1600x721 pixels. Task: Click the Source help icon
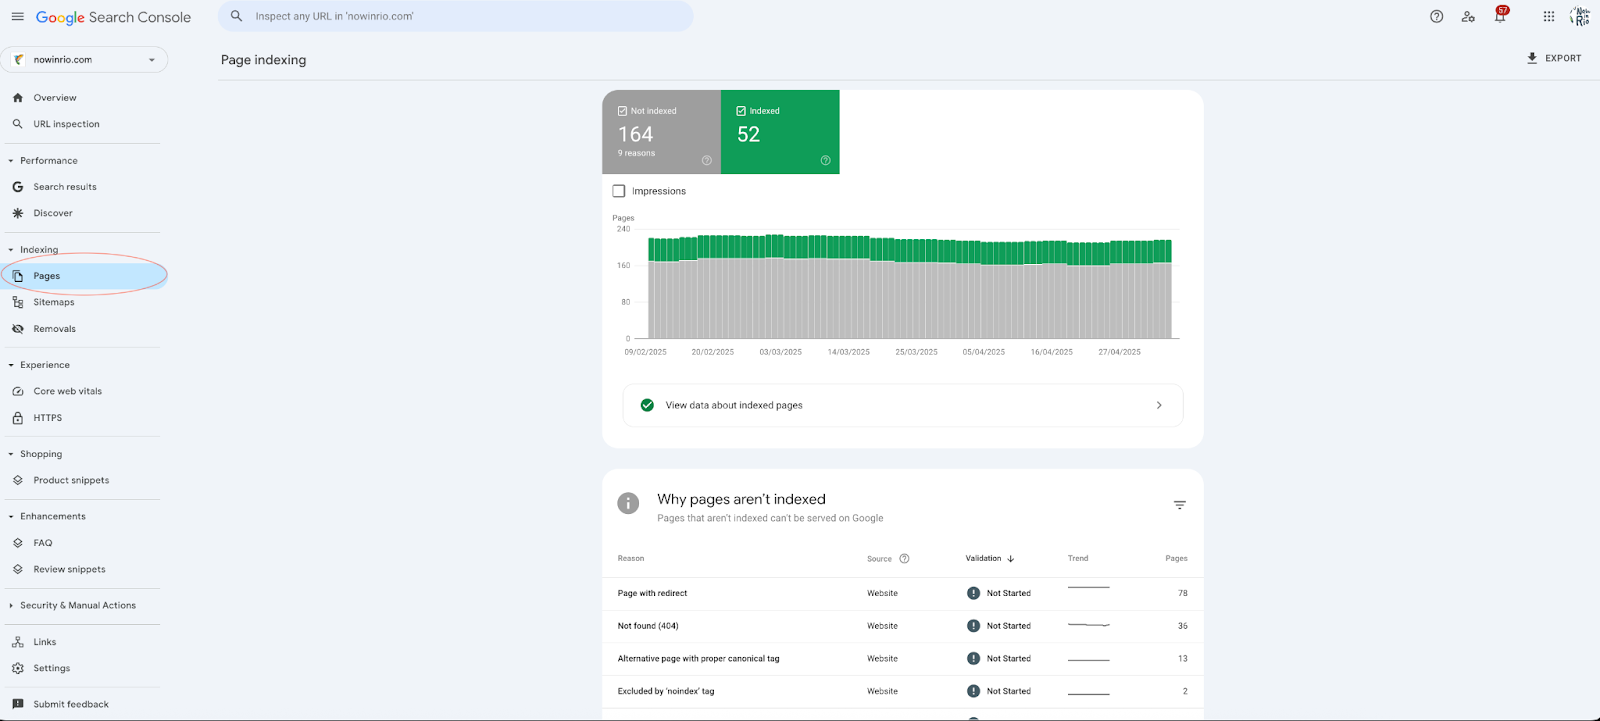coord(904,559)
